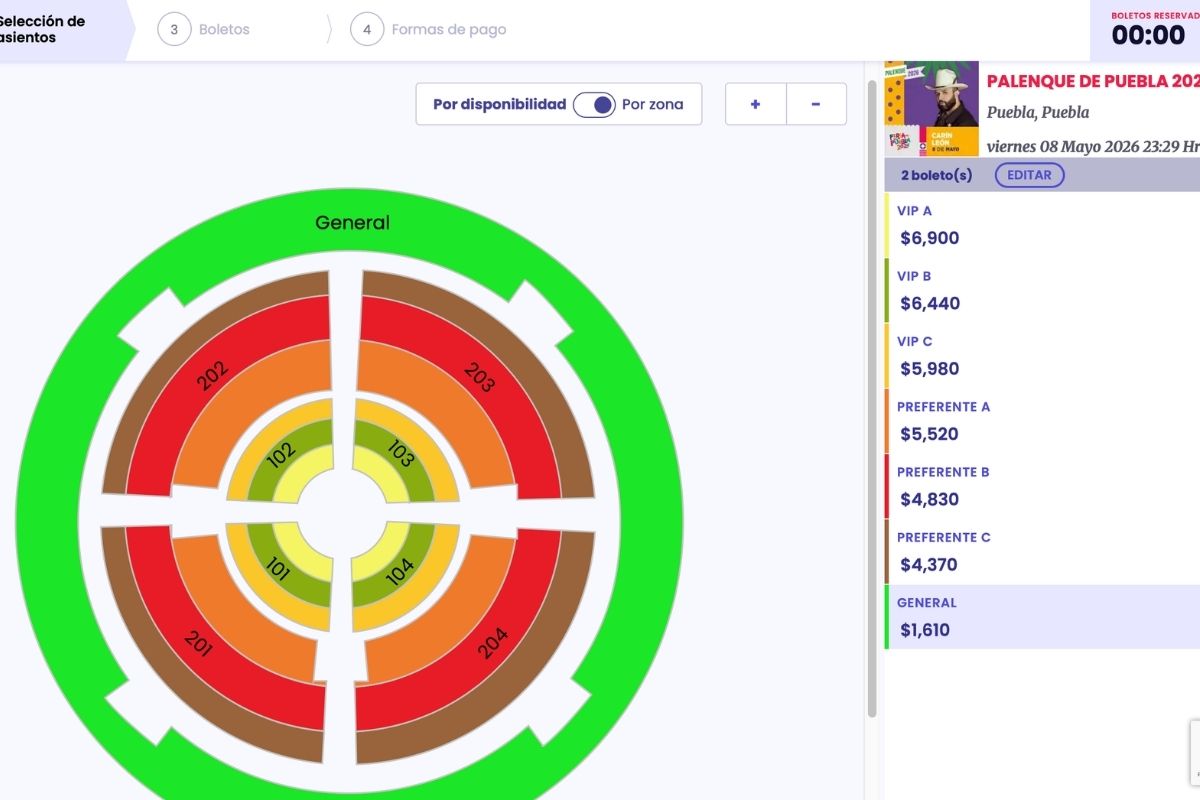1200x800 pixels.
Task: Toggle the availability/zone view switch
Action: point(594,104)
